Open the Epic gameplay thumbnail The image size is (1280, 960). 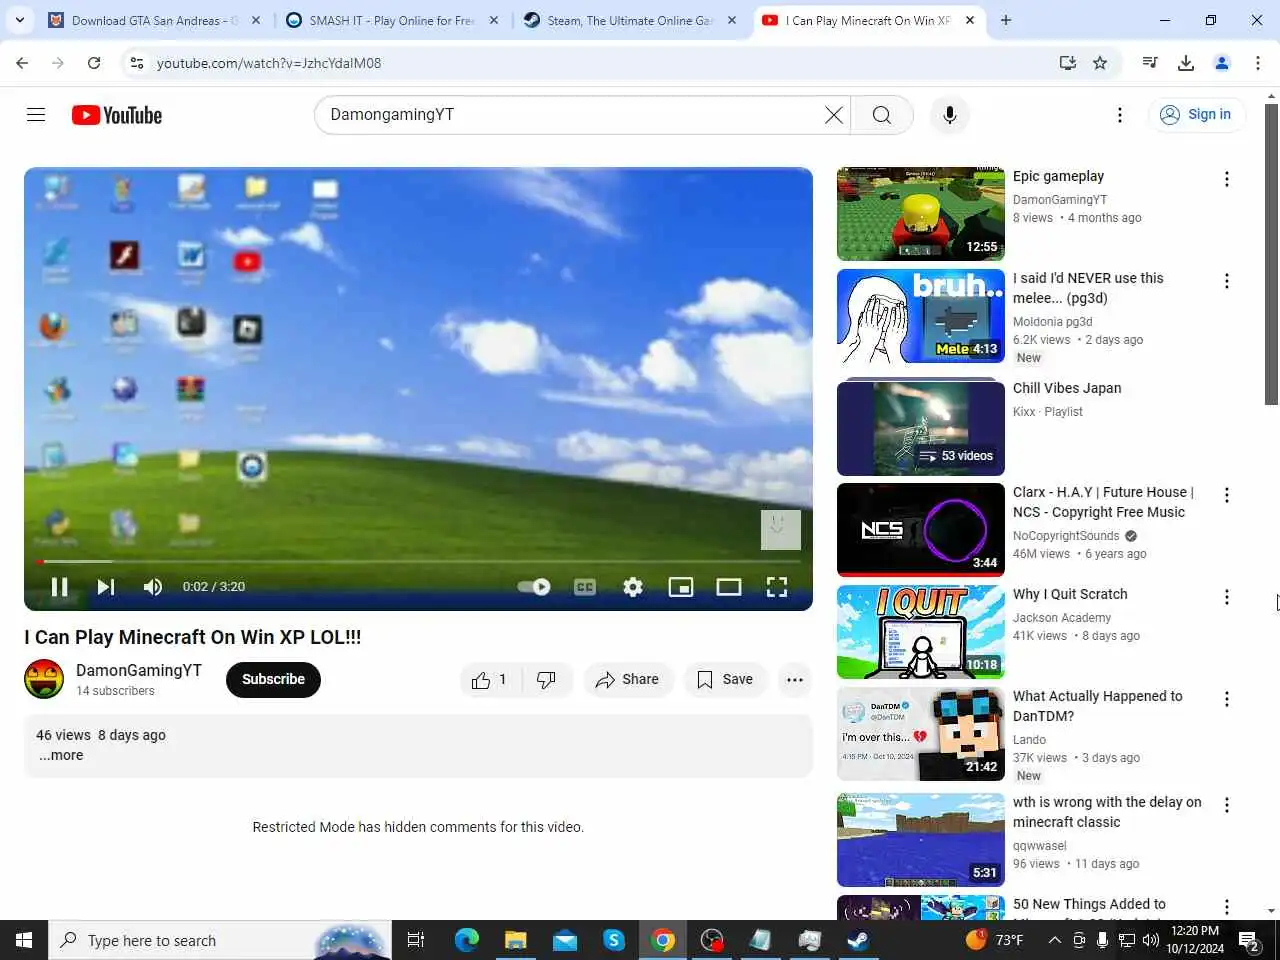point(921,214)
